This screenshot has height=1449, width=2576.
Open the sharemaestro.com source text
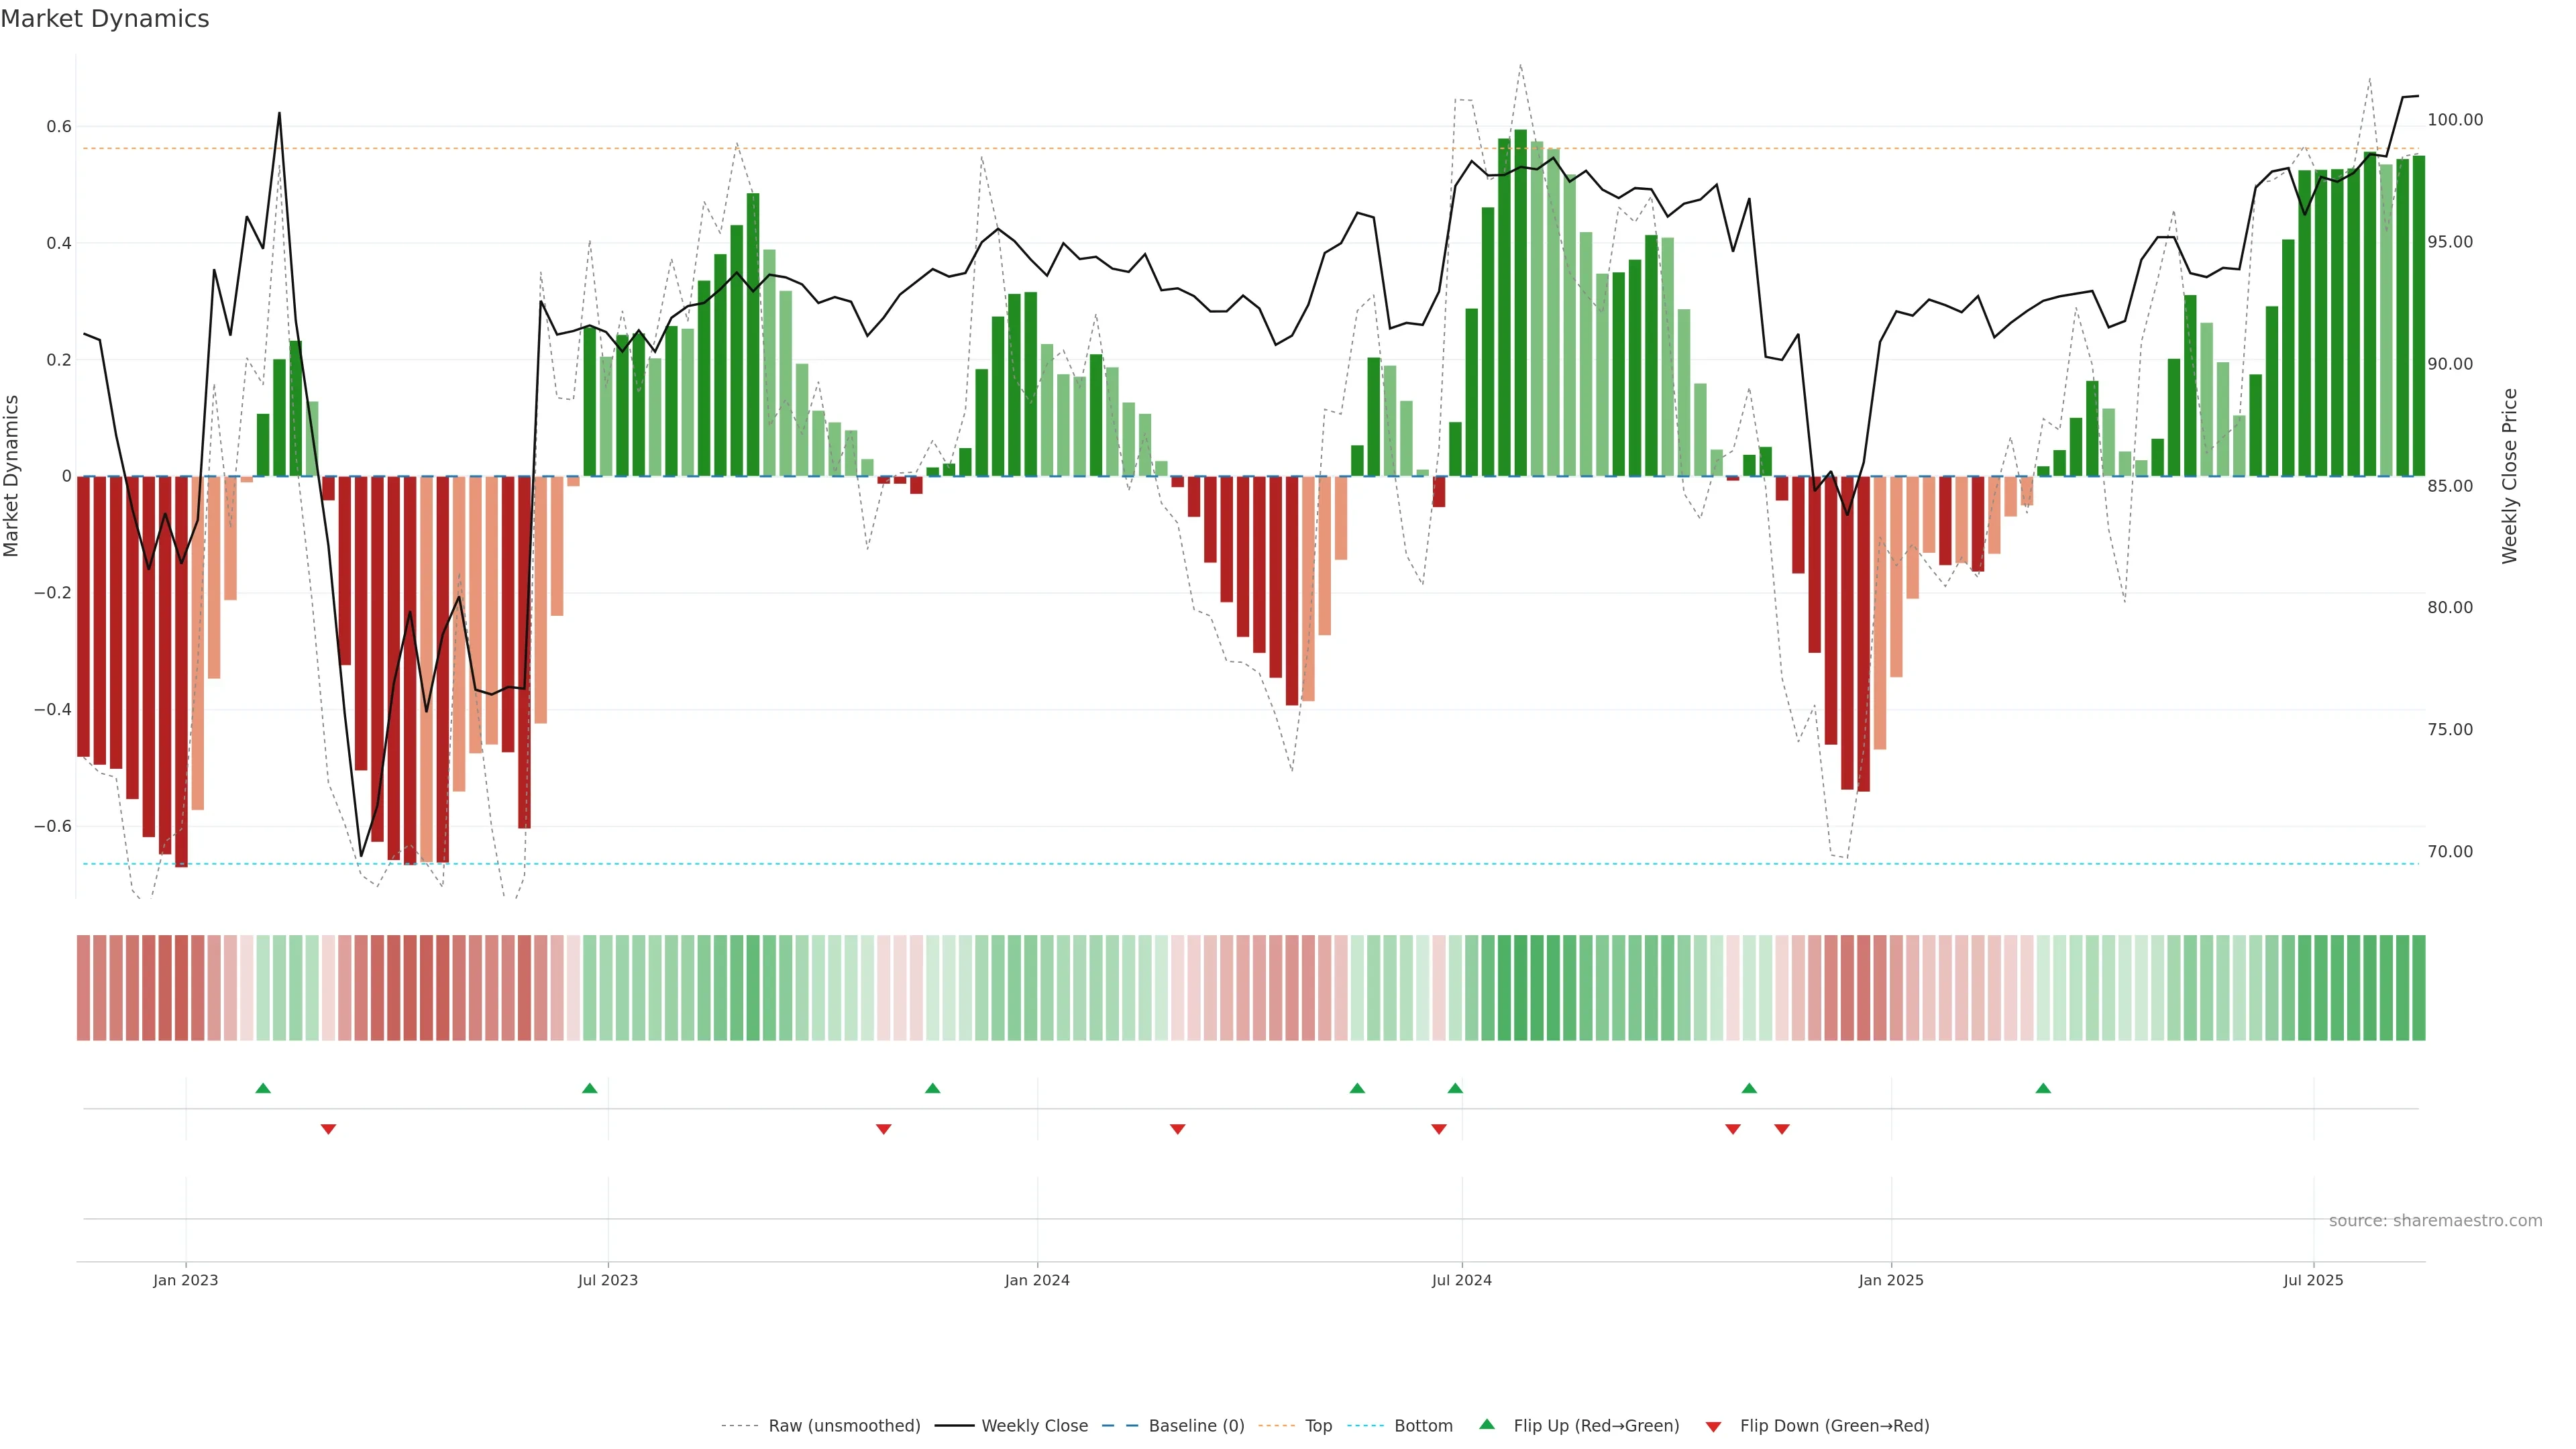(x=2435, y=1221)
